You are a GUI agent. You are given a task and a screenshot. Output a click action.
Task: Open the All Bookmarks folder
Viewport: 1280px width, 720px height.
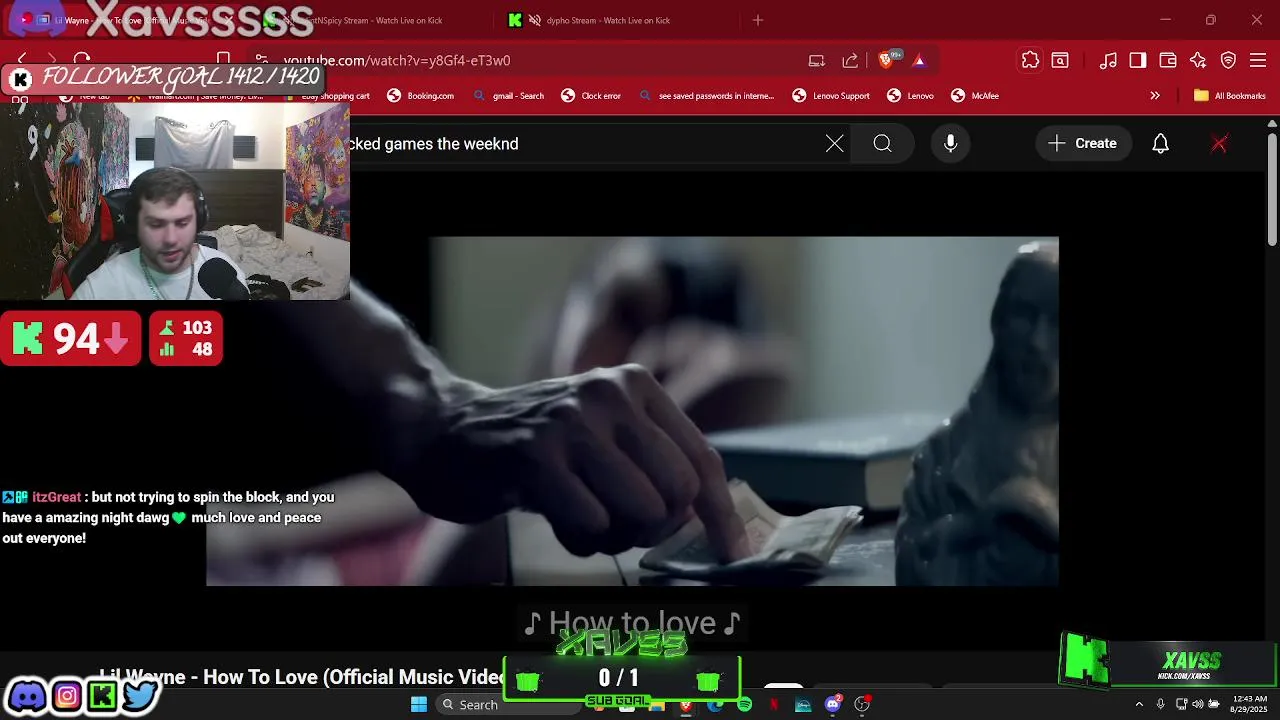coord(1230,96)
